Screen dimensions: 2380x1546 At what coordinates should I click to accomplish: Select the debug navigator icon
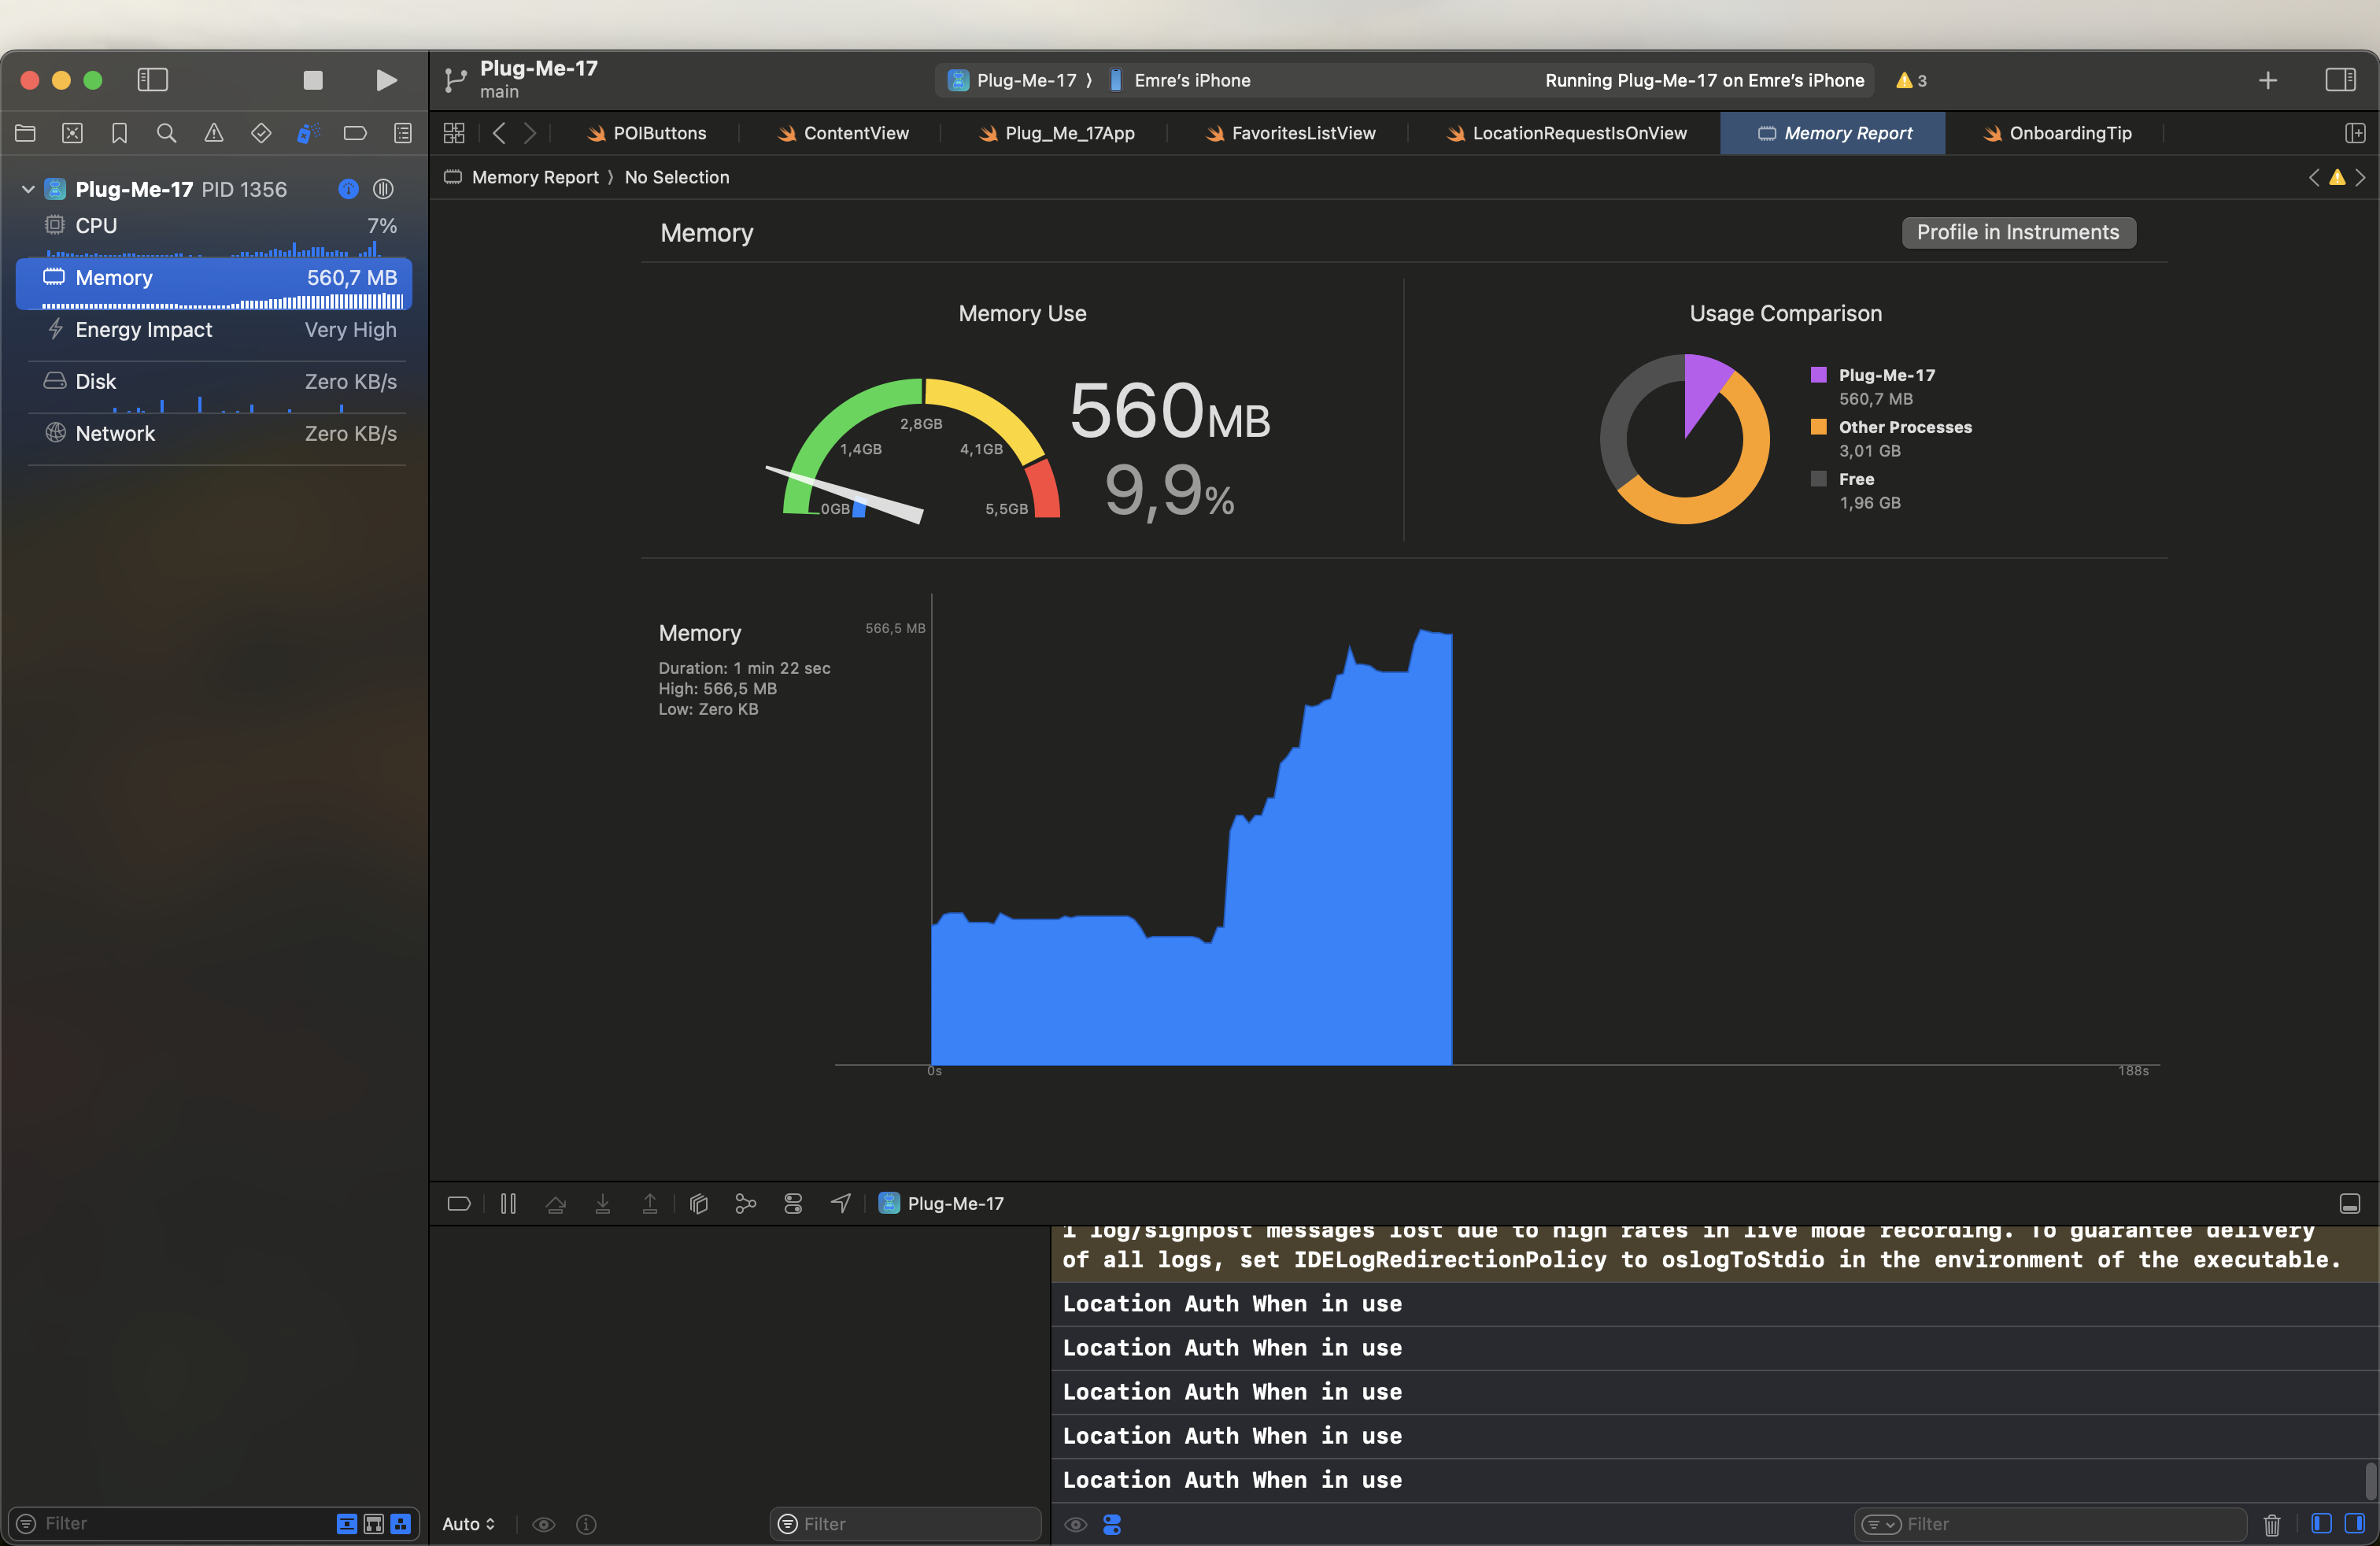[308, 133]
